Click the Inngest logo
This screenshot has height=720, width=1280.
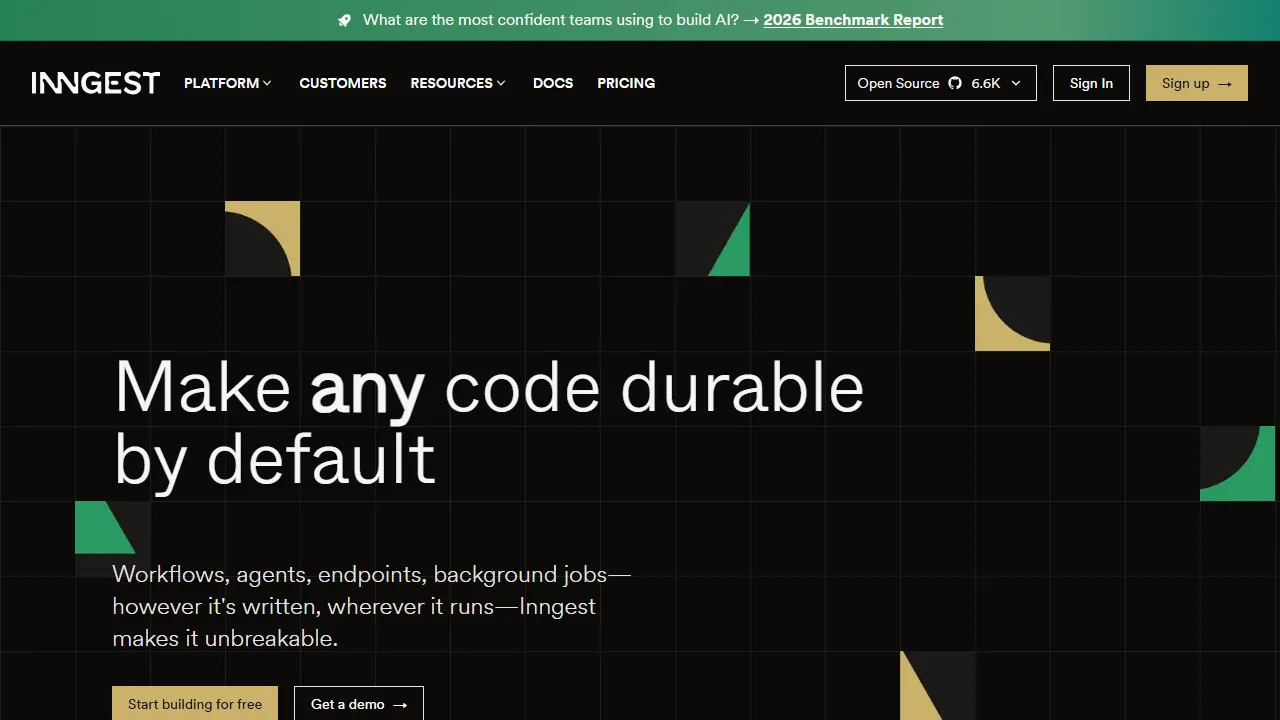click(96, 83)
